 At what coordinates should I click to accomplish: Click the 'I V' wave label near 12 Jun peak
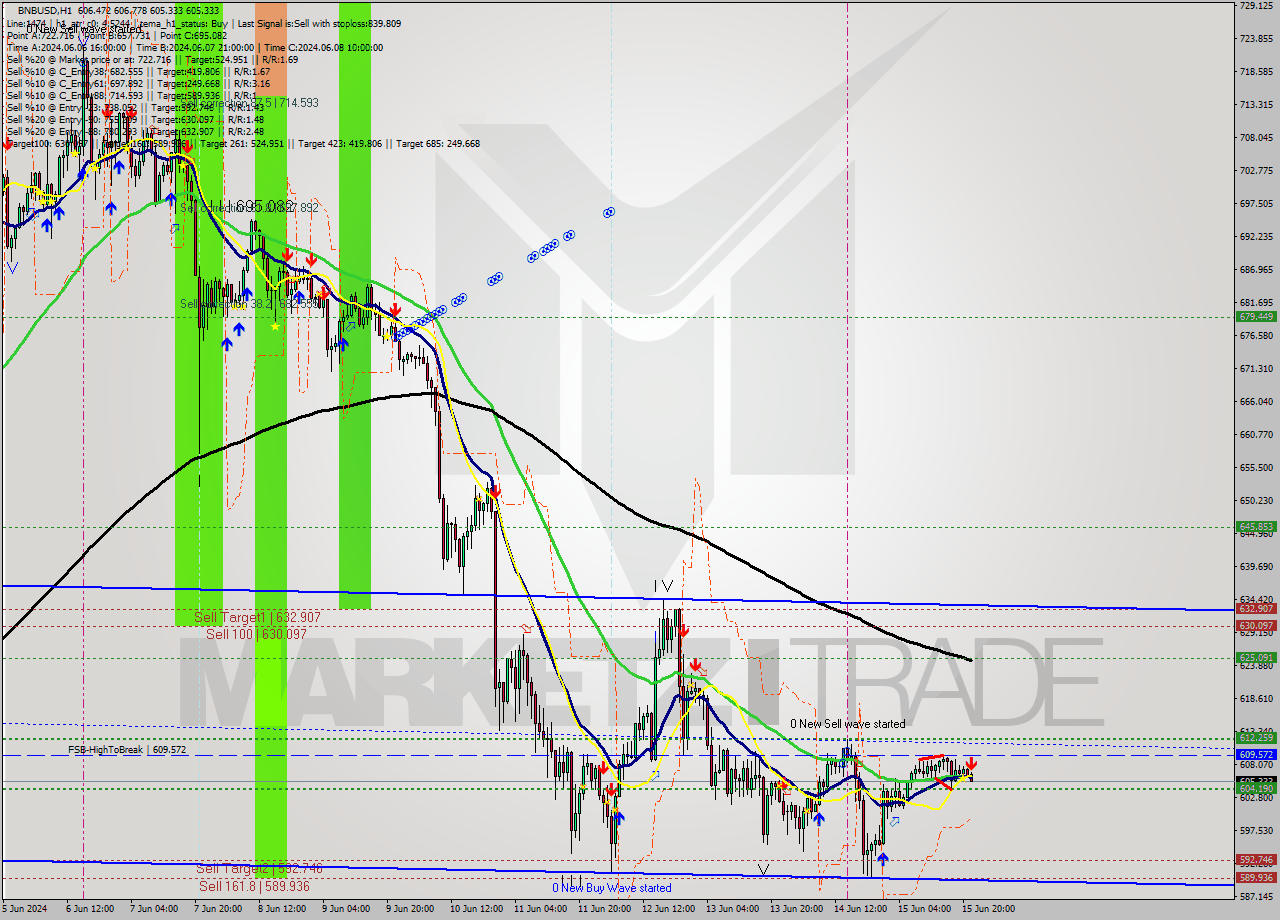point(663,586)
